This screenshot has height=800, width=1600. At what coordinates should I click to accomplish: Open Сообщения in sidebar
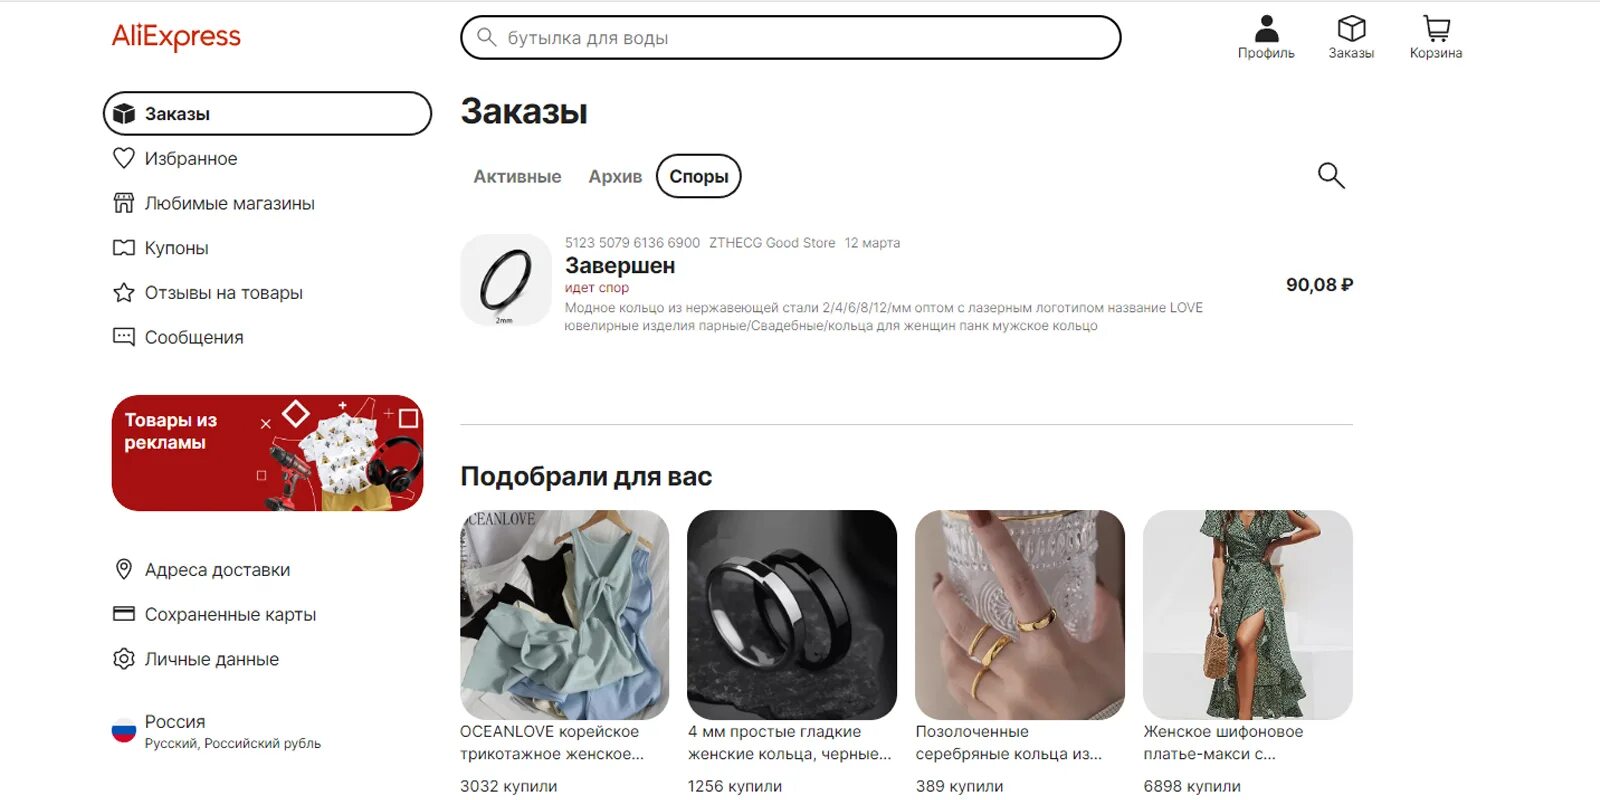point(178,337)
